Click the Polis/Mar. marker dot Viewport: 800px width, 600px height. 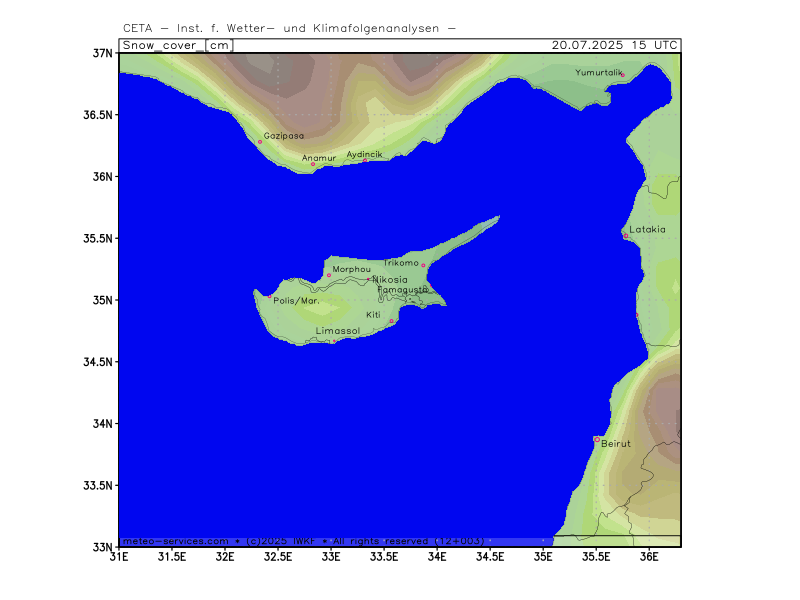coord(270,296)
